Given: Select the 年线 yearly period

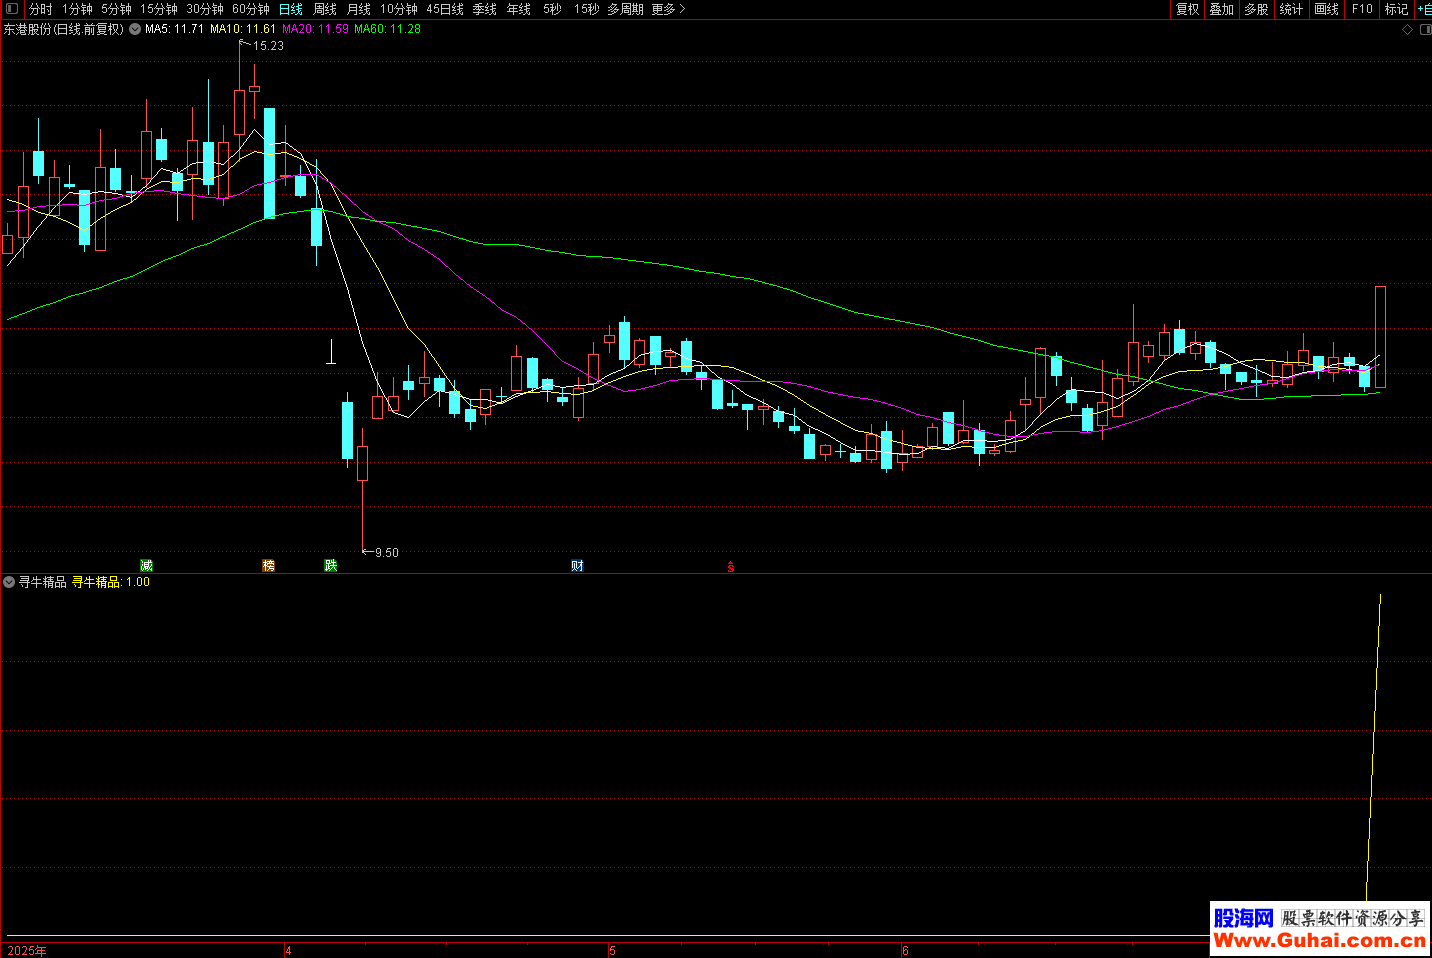Looking at the screenshot, I should [x=519, y=9].
